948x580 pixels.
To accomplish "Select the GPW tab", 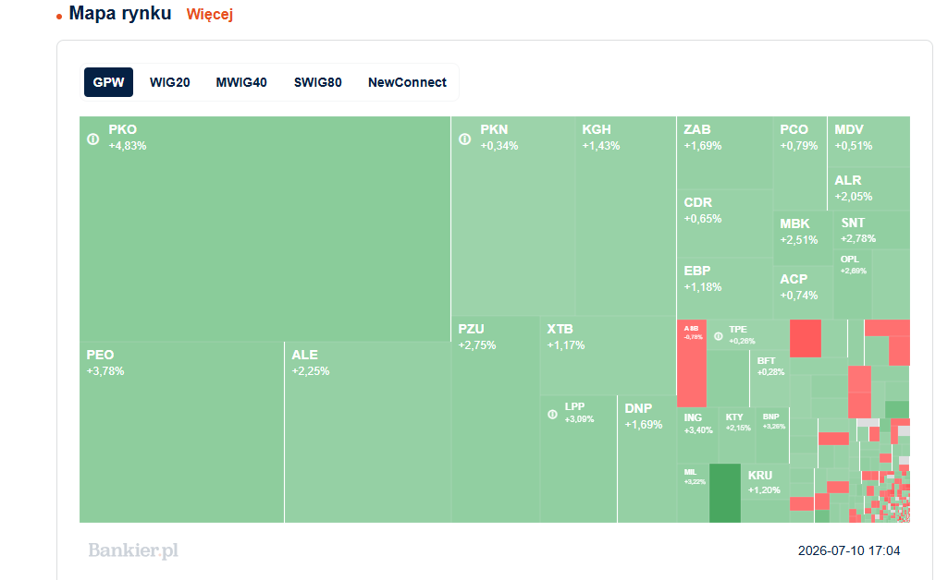I will 108,82.
